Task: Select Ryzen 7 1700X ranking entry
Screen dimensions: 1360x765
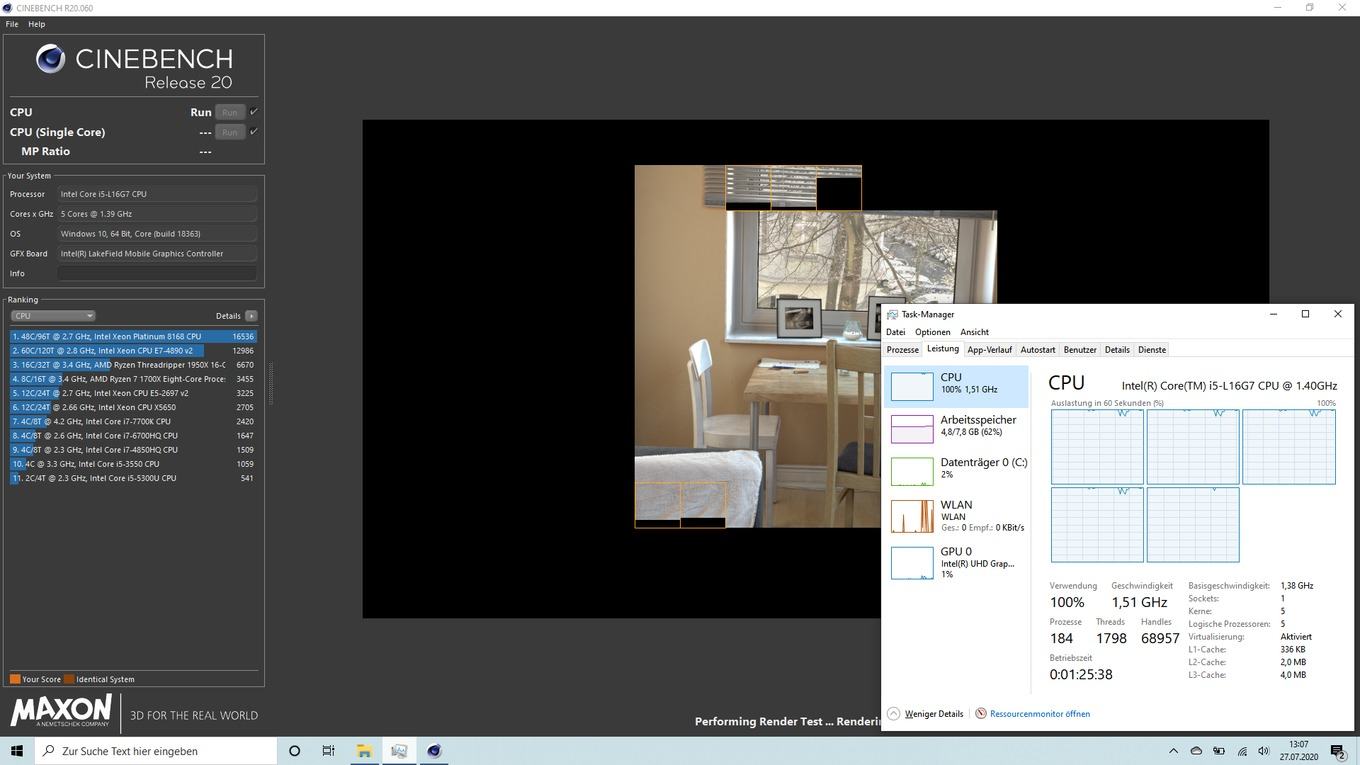Action: [x=133, y=379]
